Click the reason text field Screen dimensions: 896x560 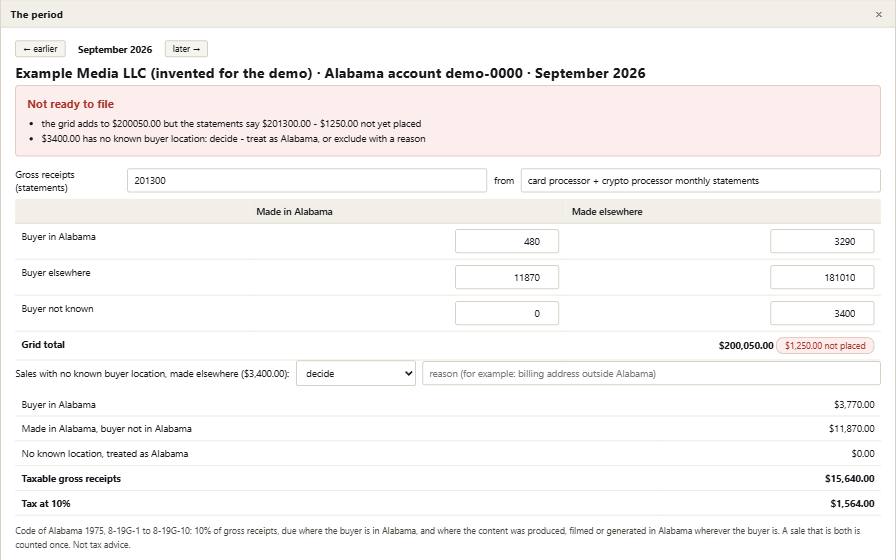point(651,374)
